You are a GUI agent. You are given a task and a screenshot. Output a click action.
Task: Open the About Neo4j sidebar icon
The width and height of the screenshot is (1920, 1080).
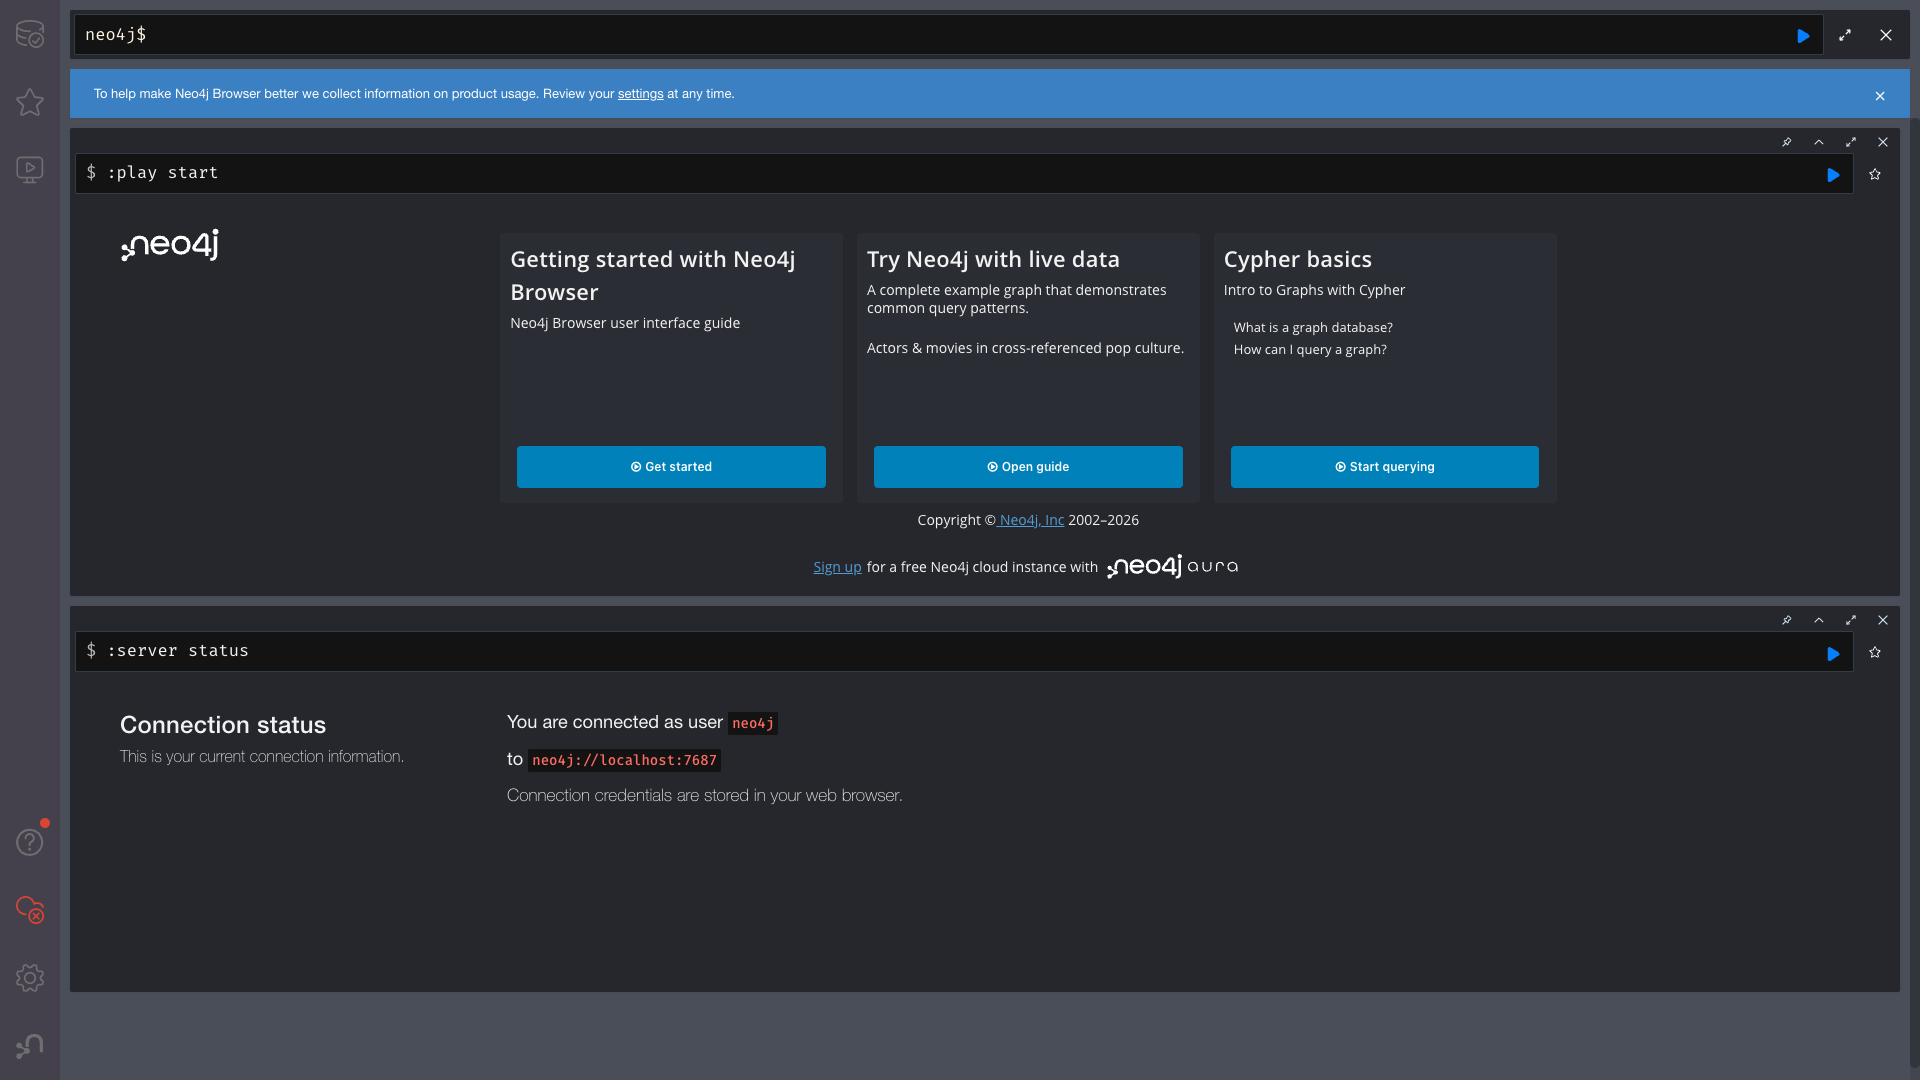[30, 1046]
